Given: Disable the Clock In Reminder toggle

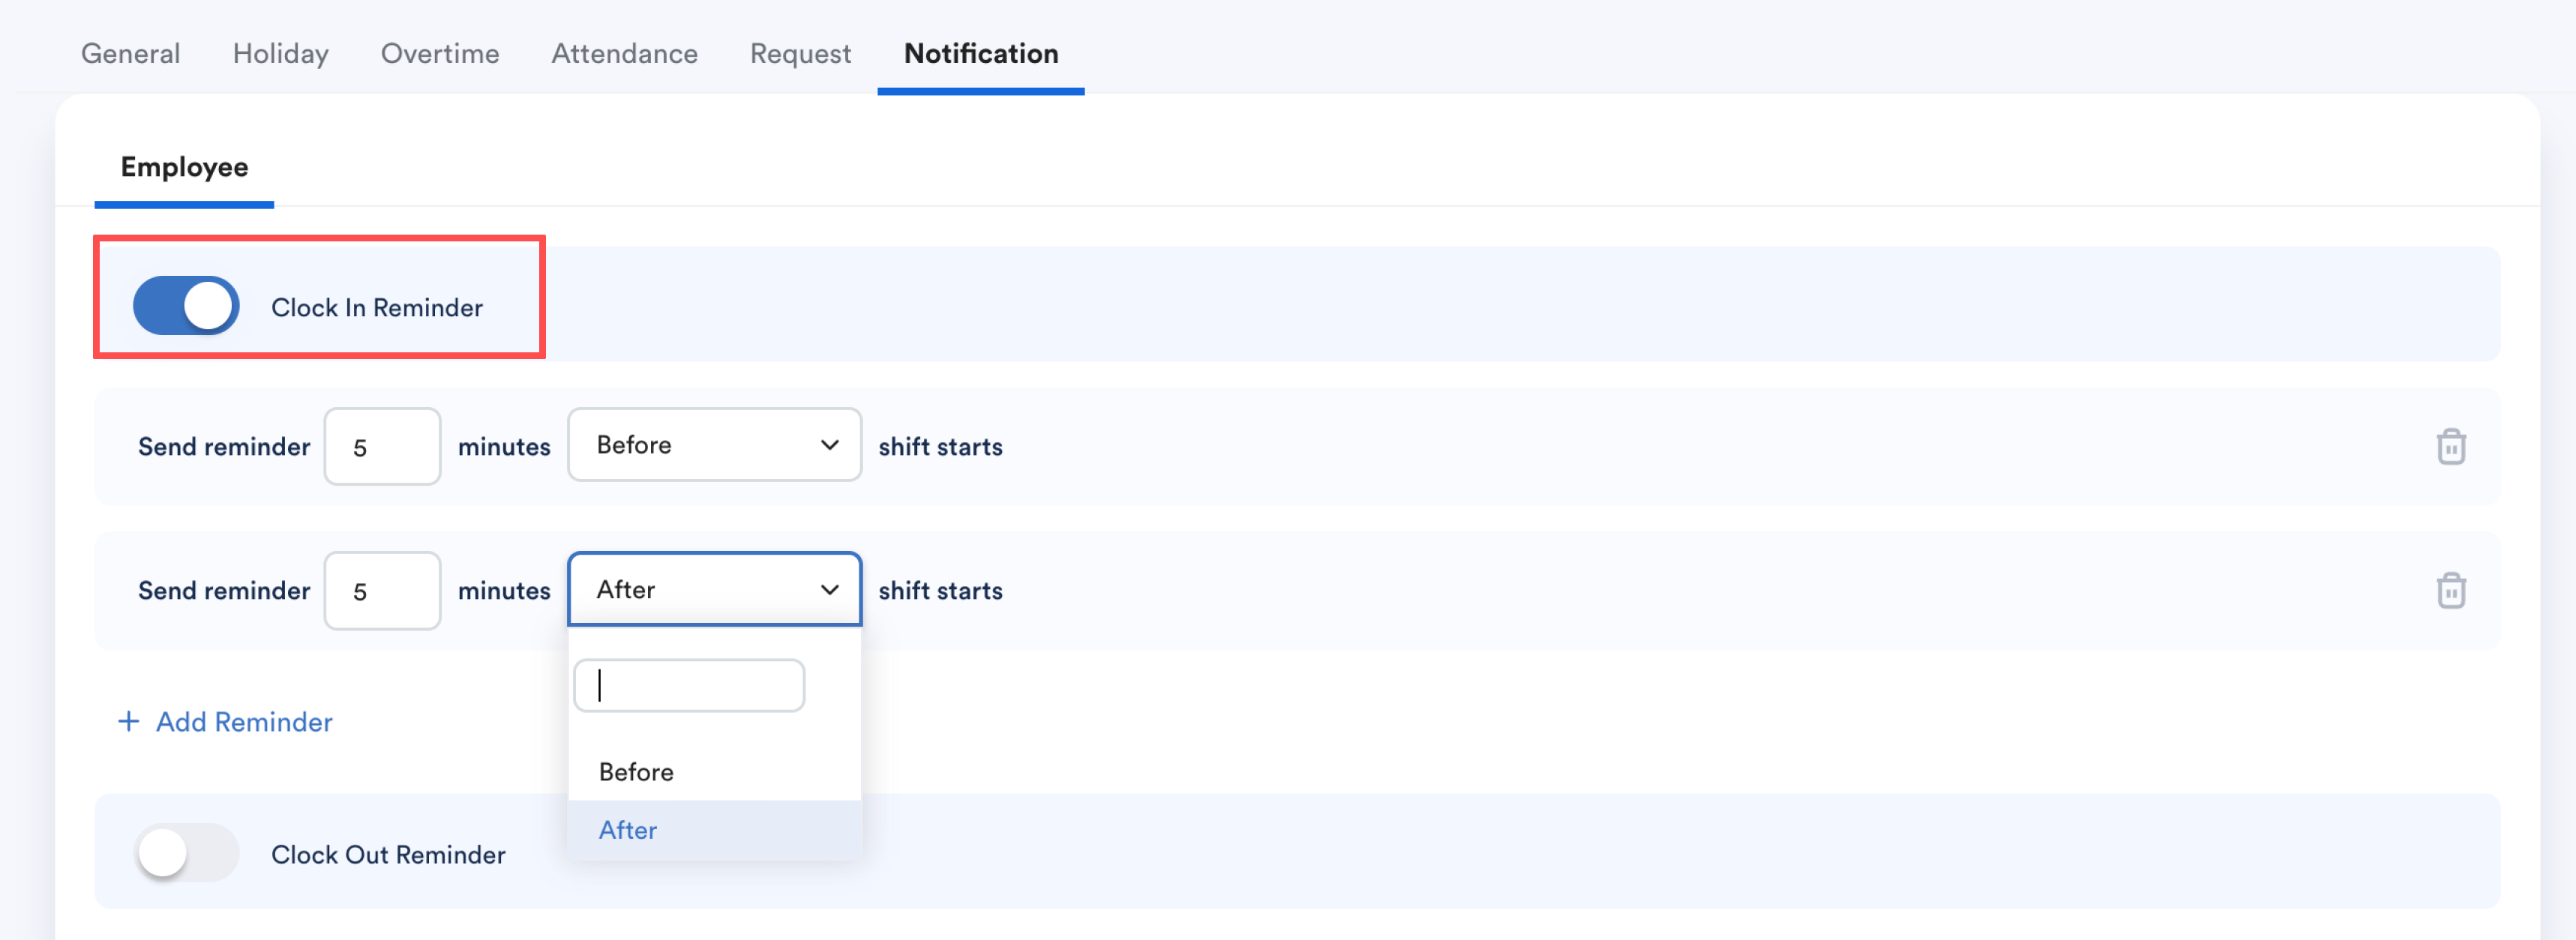Looking at the screenshot, I should click(187, 306).
